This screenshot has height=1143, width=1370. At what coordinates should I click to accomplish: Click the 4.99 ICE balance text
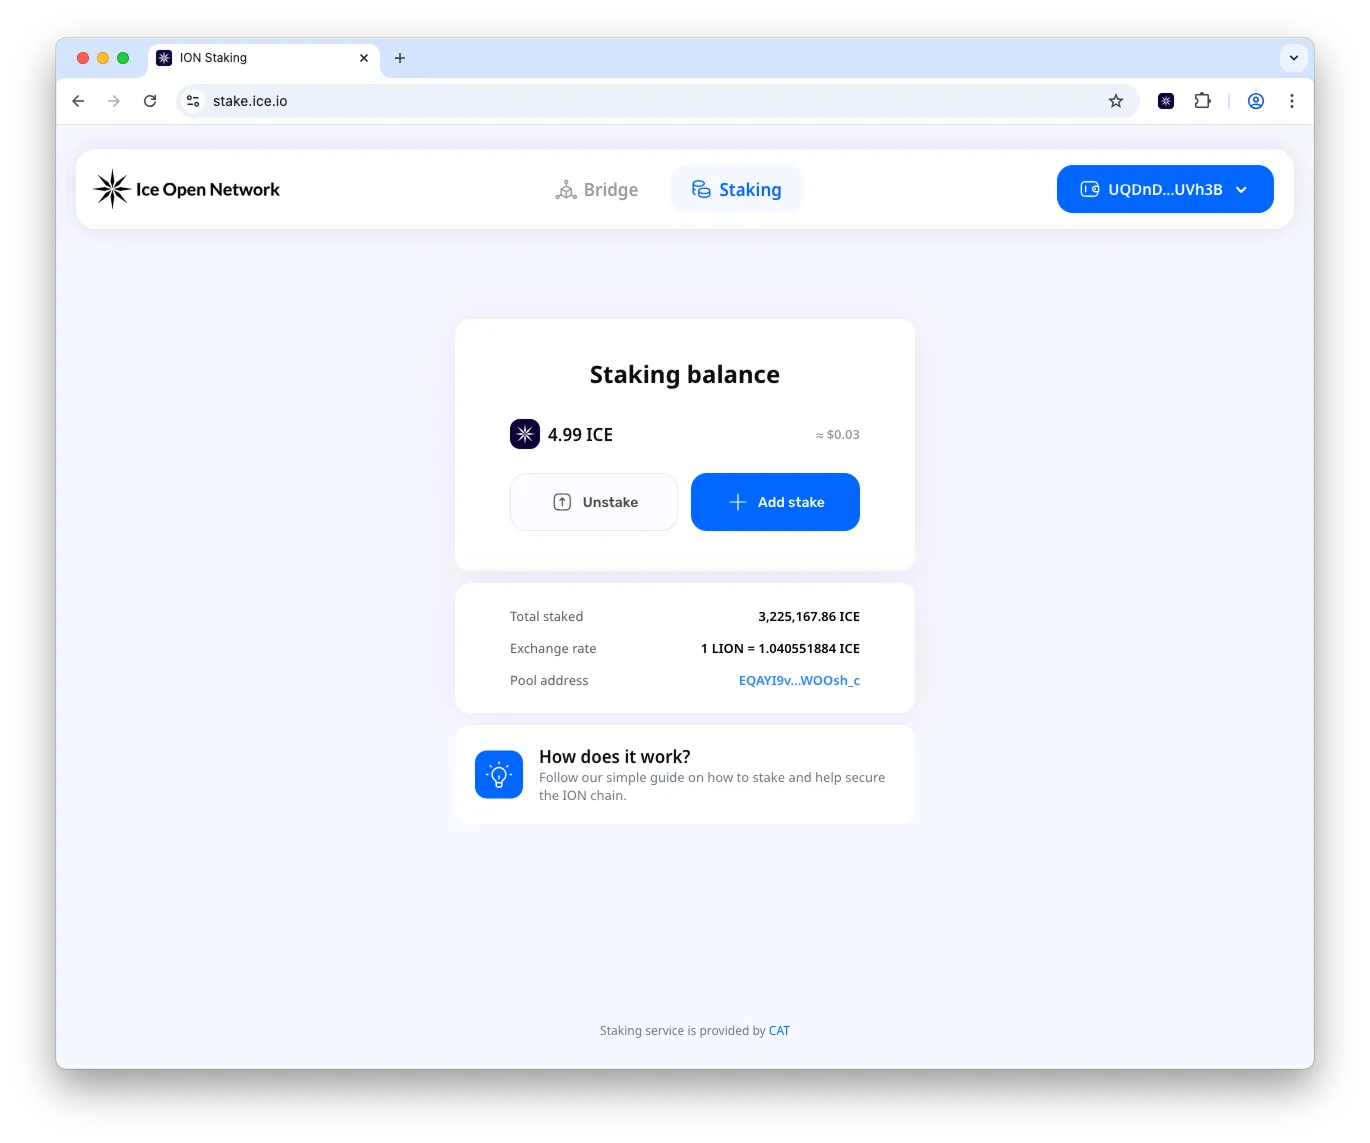pyautogui.click(x=580, y=435)
